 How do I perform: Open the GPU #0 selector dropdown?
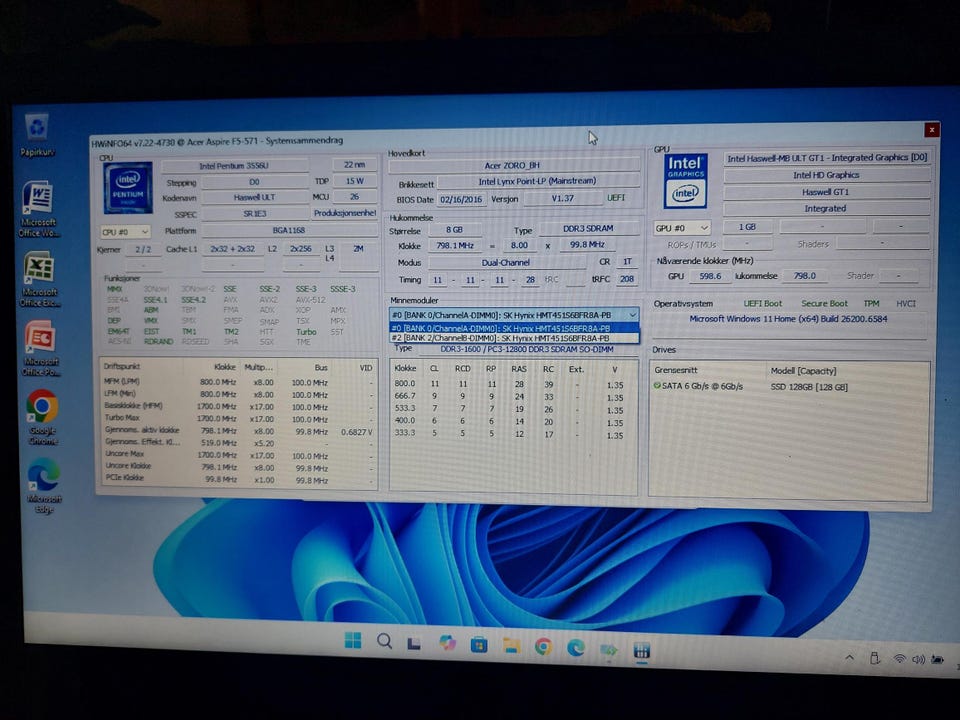point(681,228)
